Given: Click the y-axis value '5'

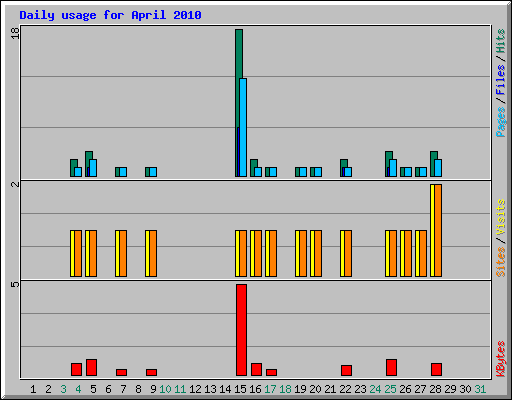Looking at the screenshot, I should pos(15,284).
